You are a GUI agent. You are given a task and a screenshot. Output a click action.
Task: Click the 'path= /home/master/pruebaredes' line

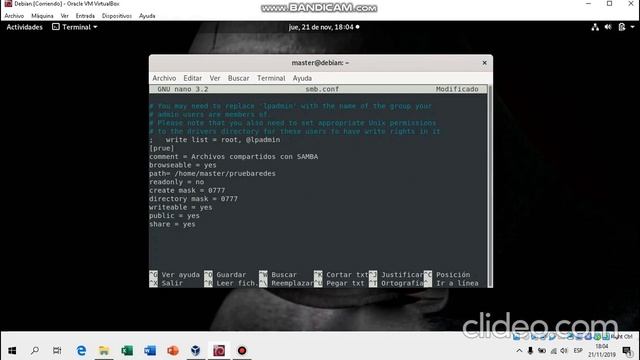coord(212,173)
